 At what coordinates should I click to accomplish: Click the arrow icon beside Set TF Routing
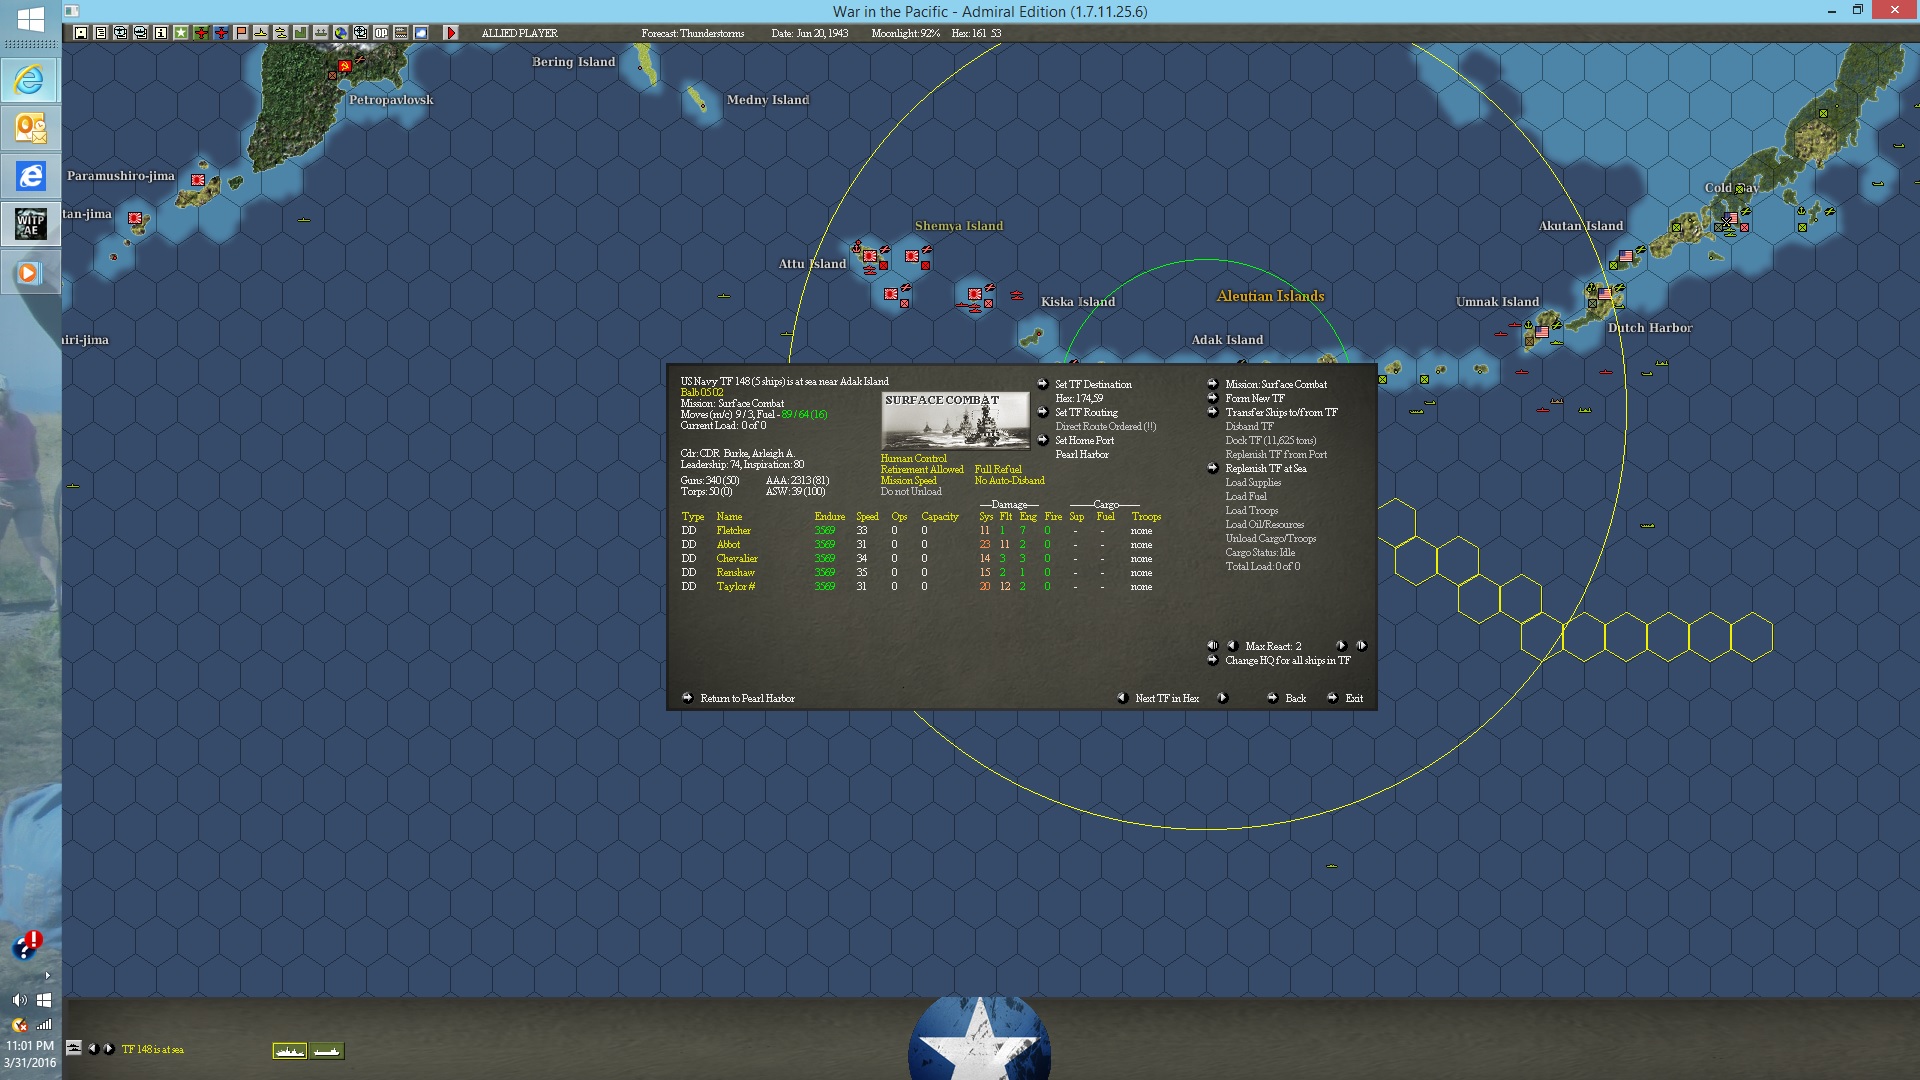1043,412
